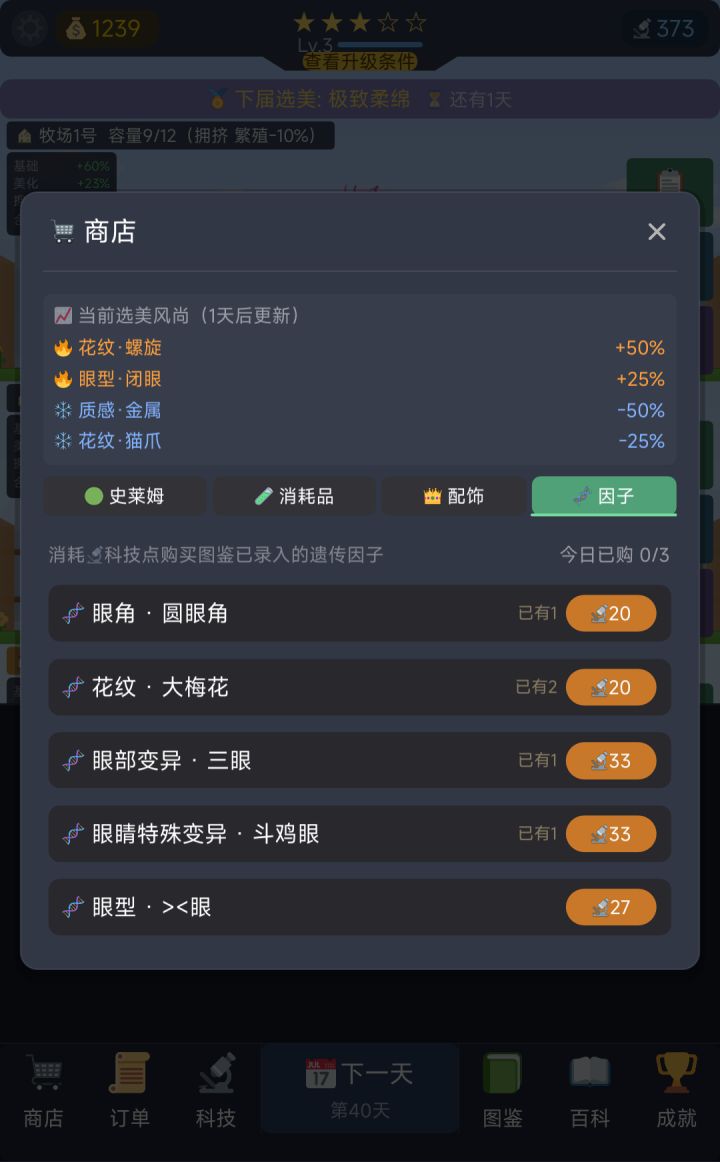Click the gold coin money counter
720x1162 pixels.
click(105, 29)
